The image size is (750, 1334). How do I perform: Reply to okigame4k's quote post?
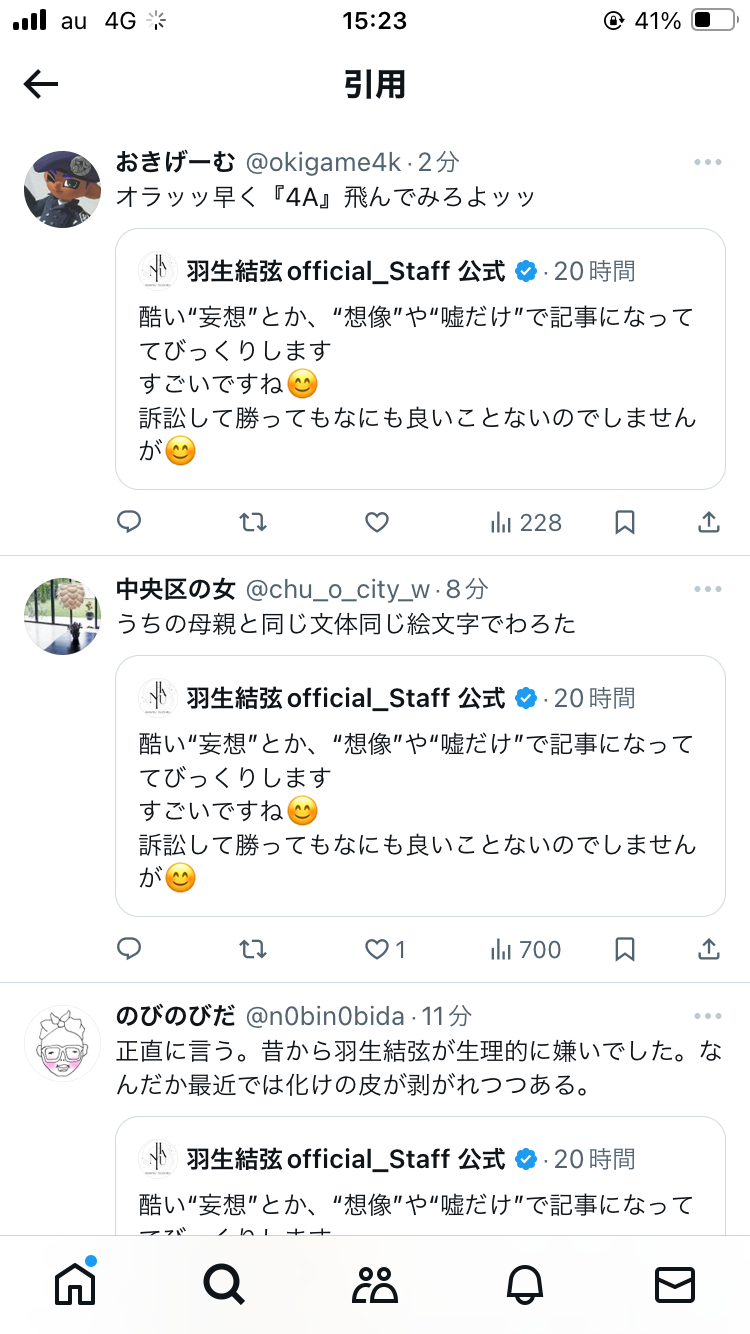[129, 521]
